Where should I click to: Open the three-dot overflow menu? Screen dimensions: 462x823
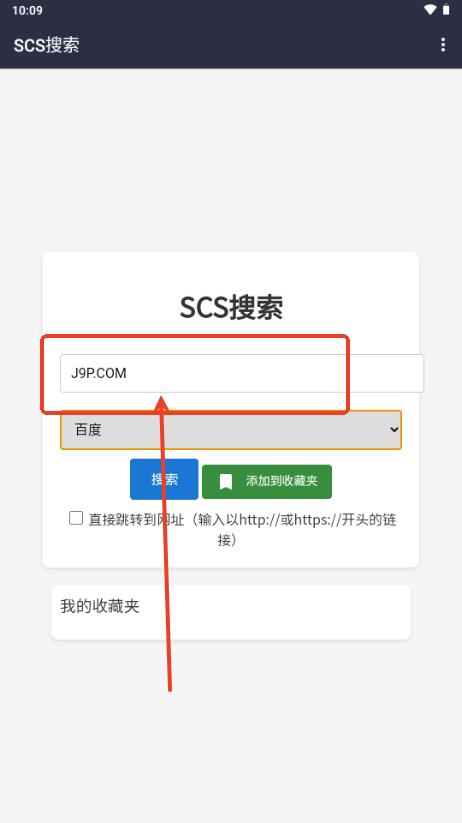pyautogui.click(x=443, y=45)
